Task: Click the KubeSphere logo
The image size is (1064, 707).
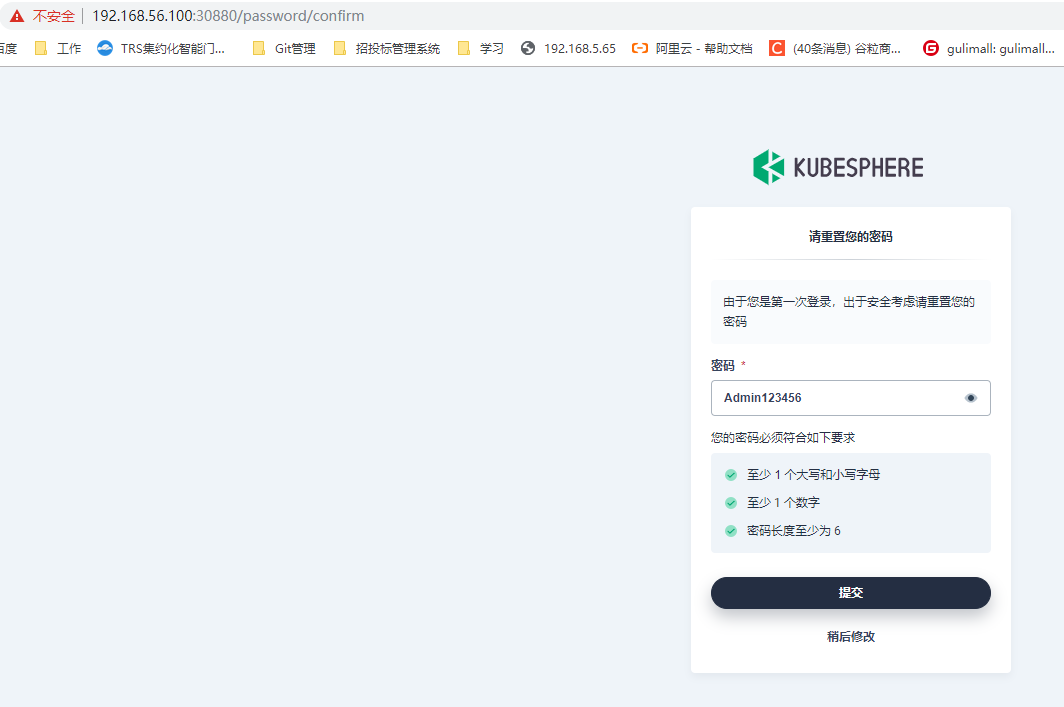Action: pyautogui.click(x=838, y=167)
